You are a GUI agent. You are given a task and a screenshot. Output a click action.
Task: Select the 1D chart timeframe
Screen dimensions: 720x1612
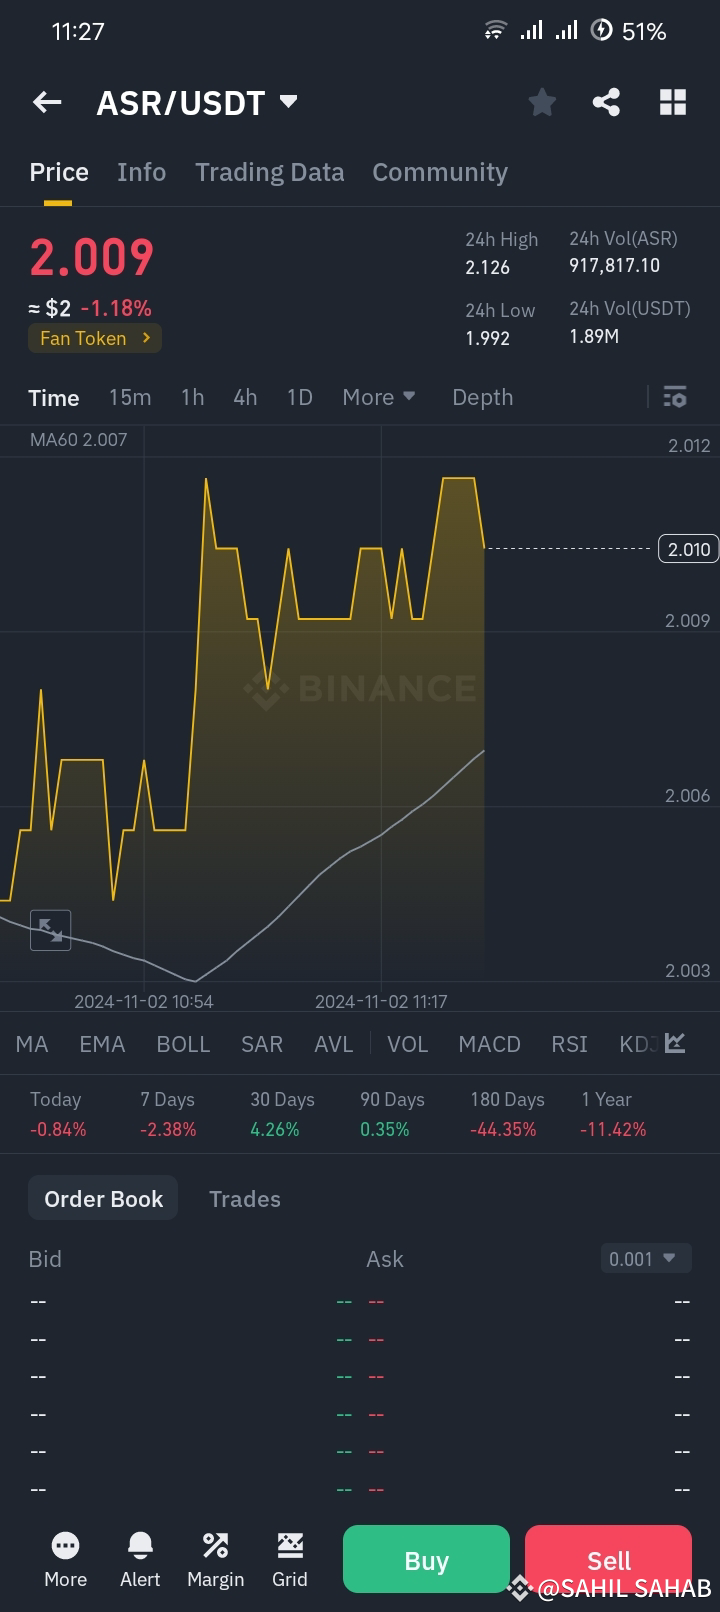coord(299,397)
